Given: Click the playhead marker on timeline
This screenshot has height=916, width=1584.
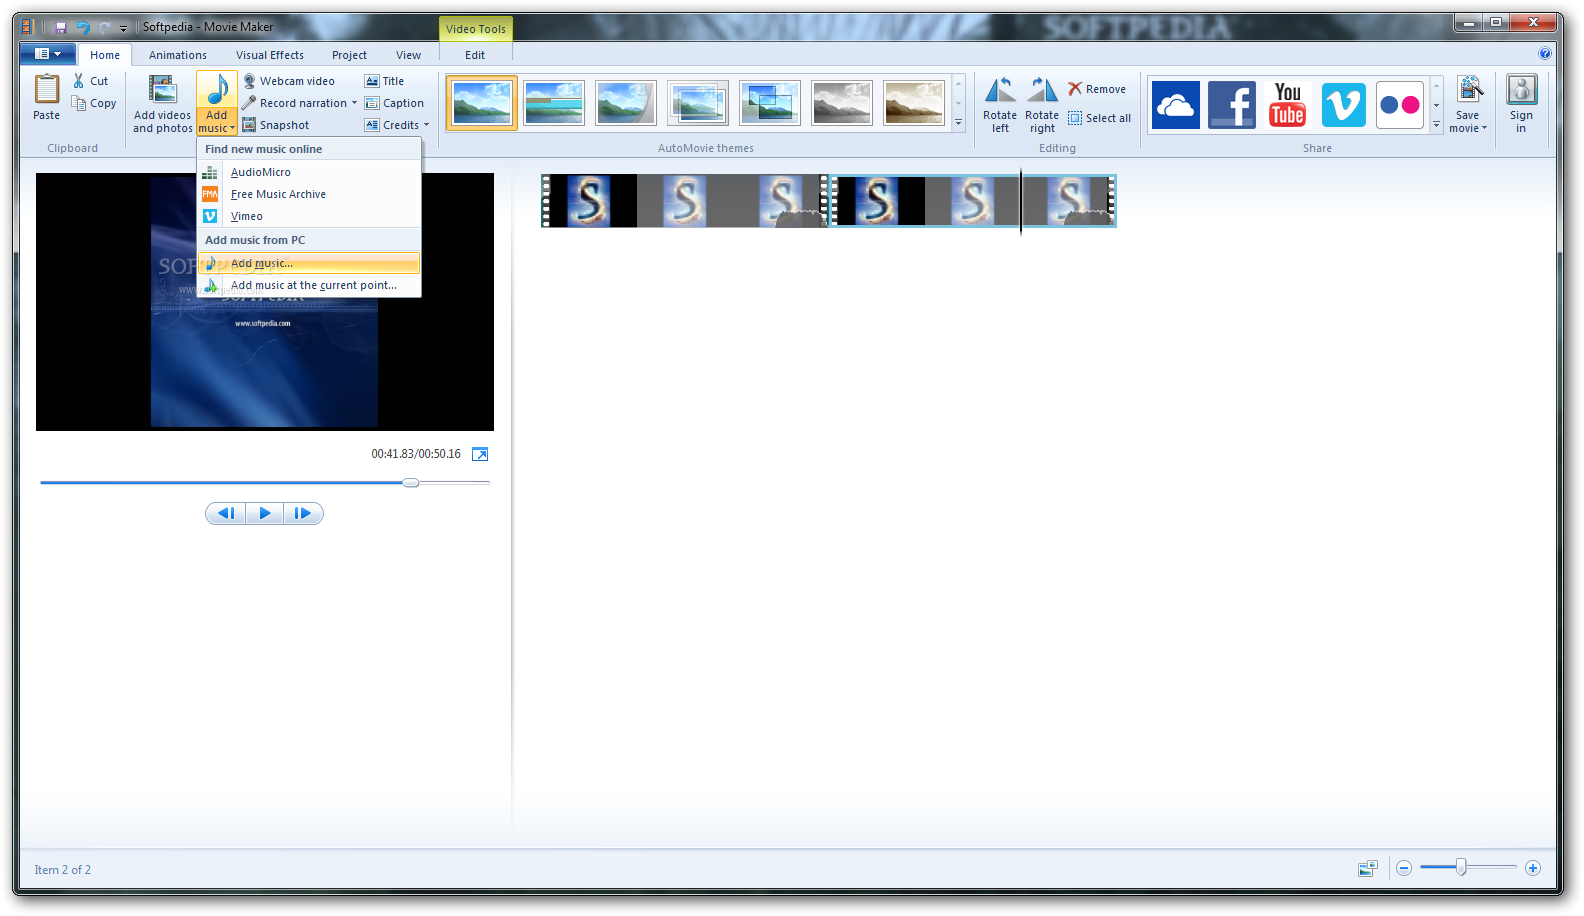Looking at the screenshot, I should click(x=1021, y=200).
